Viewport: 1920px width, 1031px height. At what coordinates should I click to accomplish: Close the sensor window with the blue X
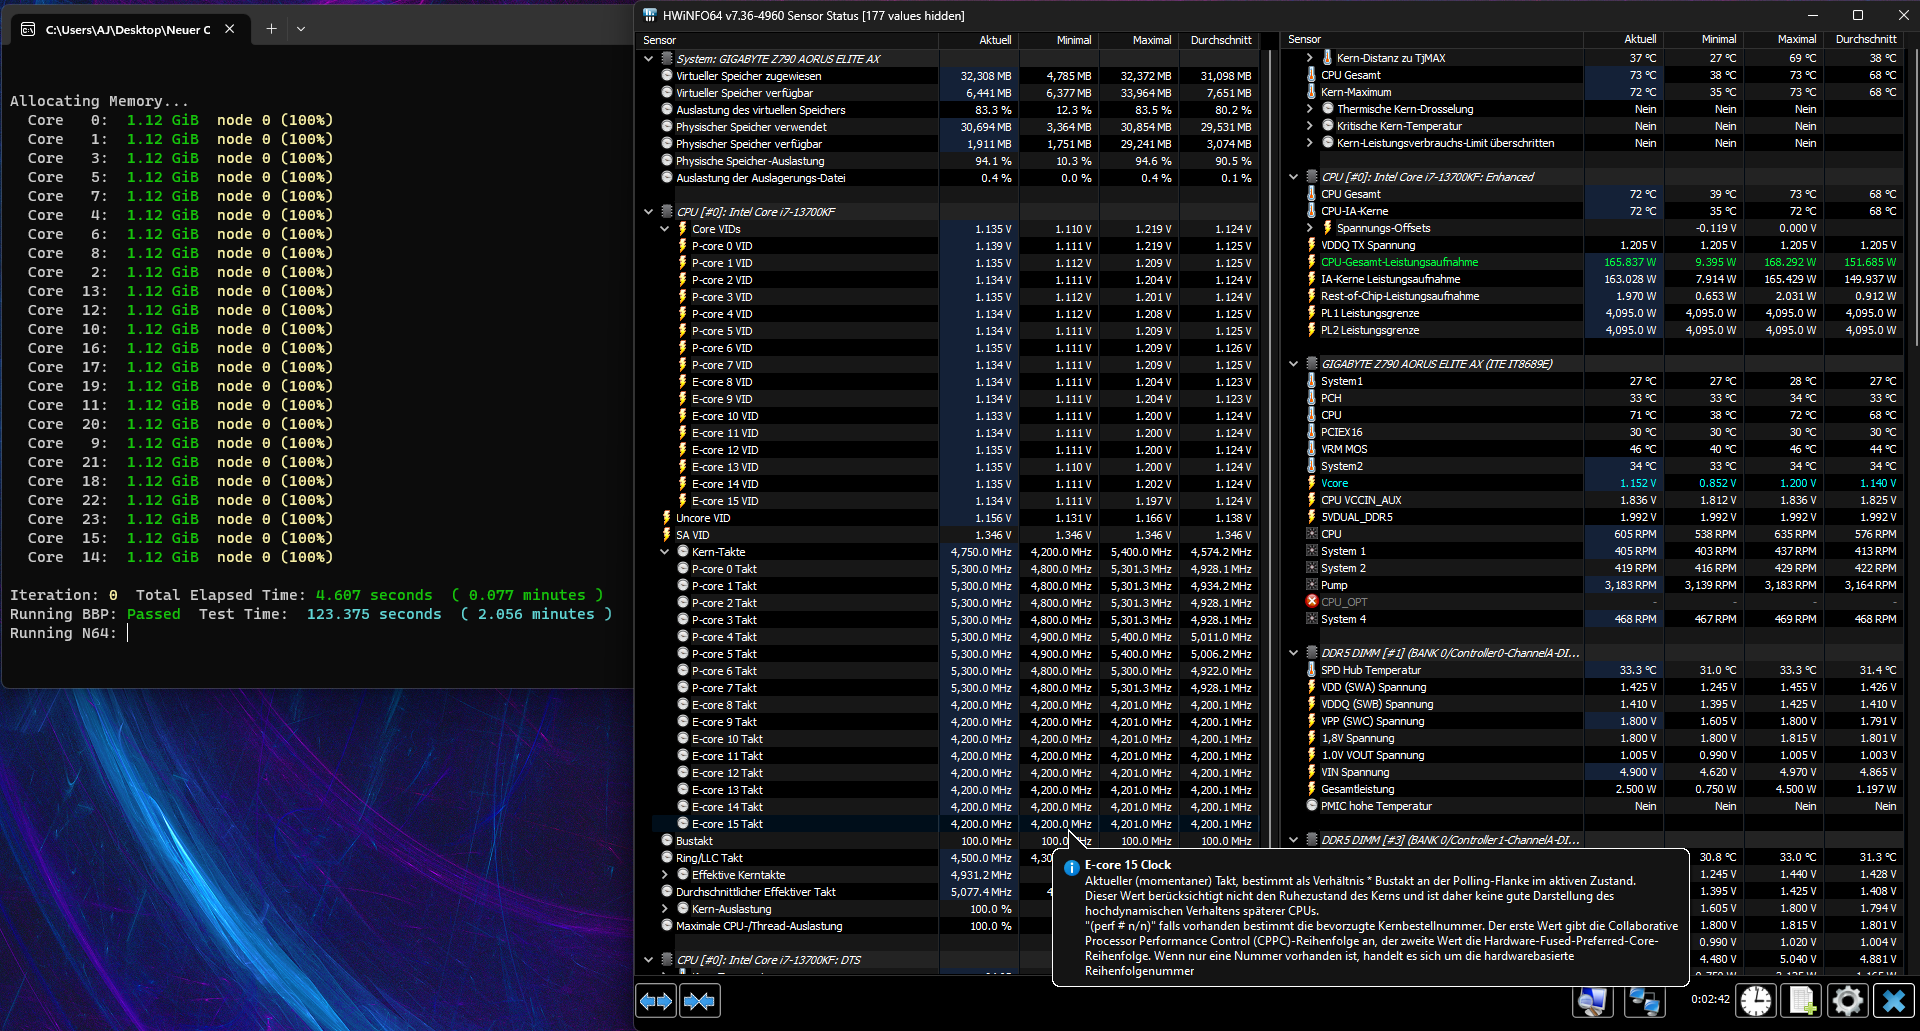[1894, 1000]
